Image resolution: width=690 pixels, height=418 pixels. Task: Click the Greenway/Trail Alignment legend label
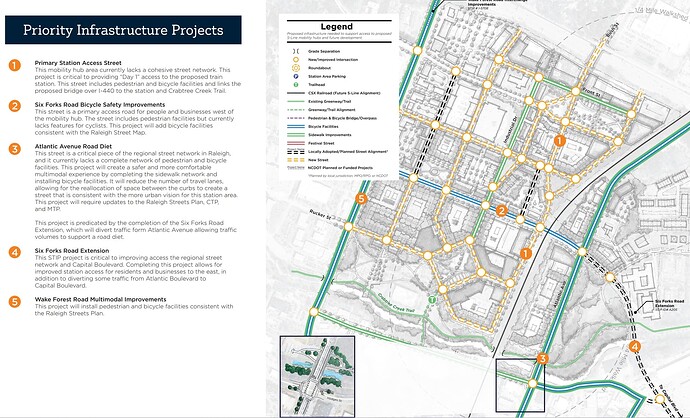pyautogui.click(x=331, y=110)
